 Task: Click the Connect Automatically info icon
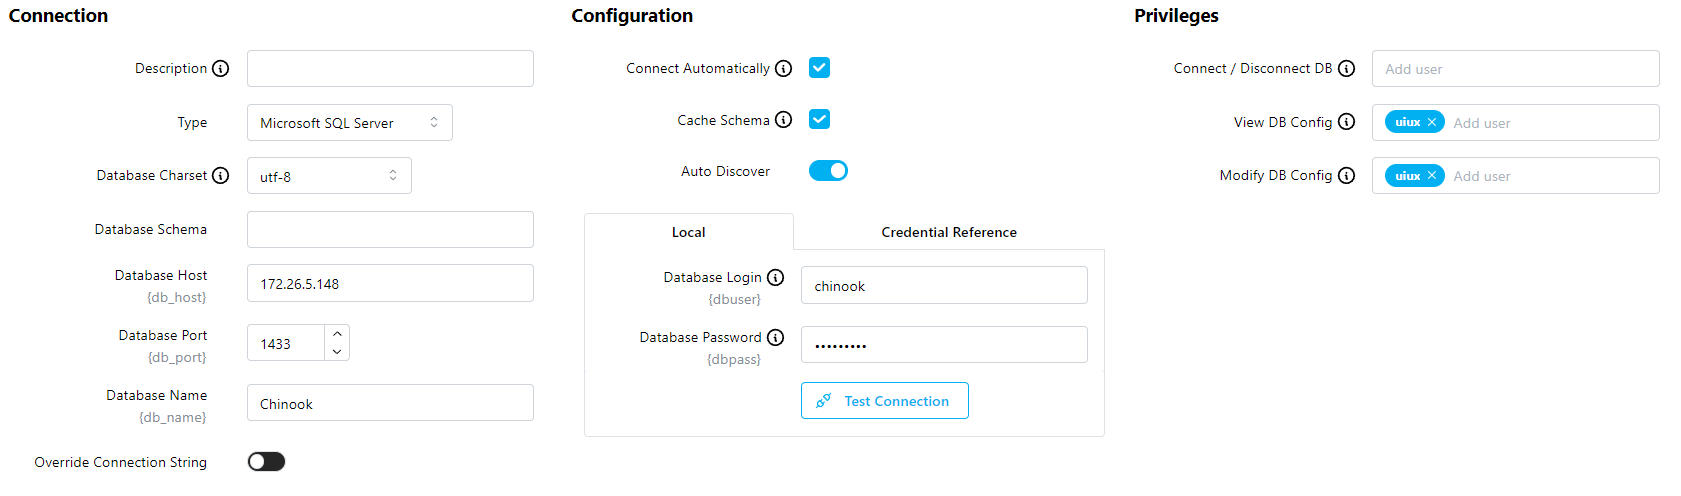(784, 68)
